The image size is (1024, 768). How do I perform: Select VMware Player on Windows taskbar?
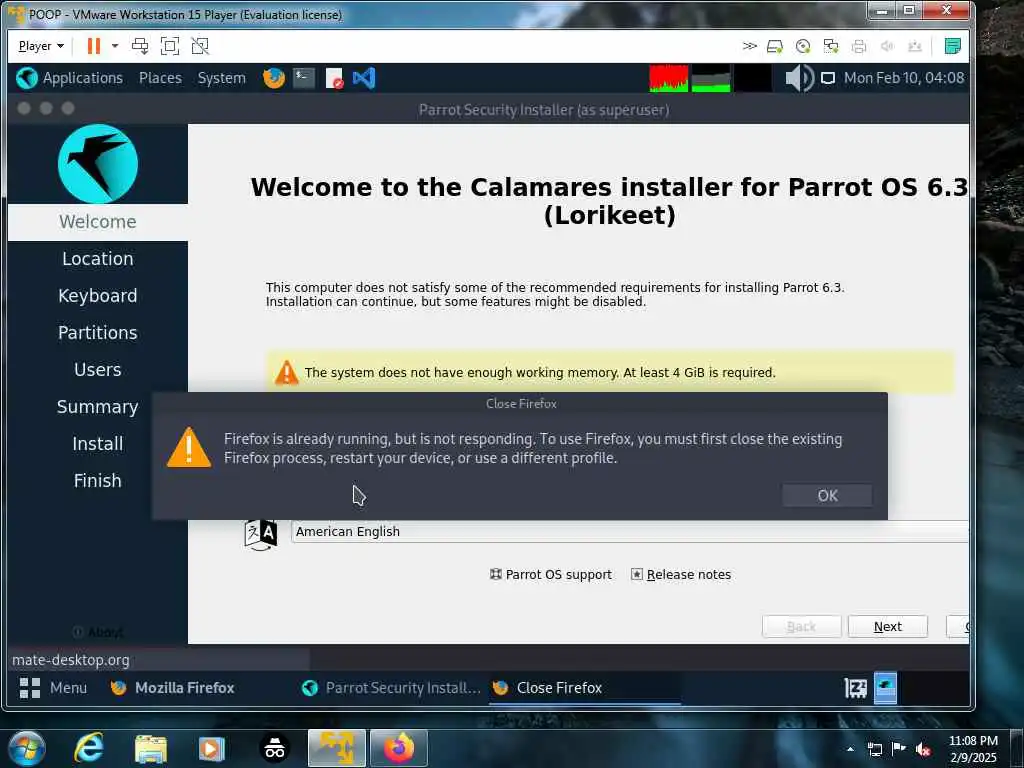(336, 748)
